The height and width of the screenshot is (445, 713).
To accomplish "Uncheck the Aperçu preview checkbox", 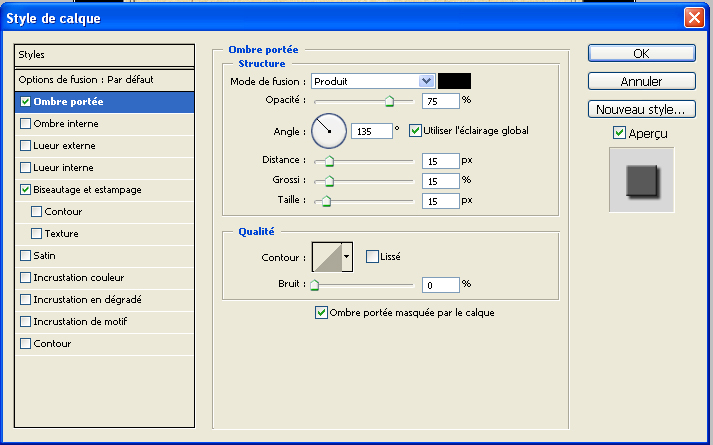I will pos(619,133).
